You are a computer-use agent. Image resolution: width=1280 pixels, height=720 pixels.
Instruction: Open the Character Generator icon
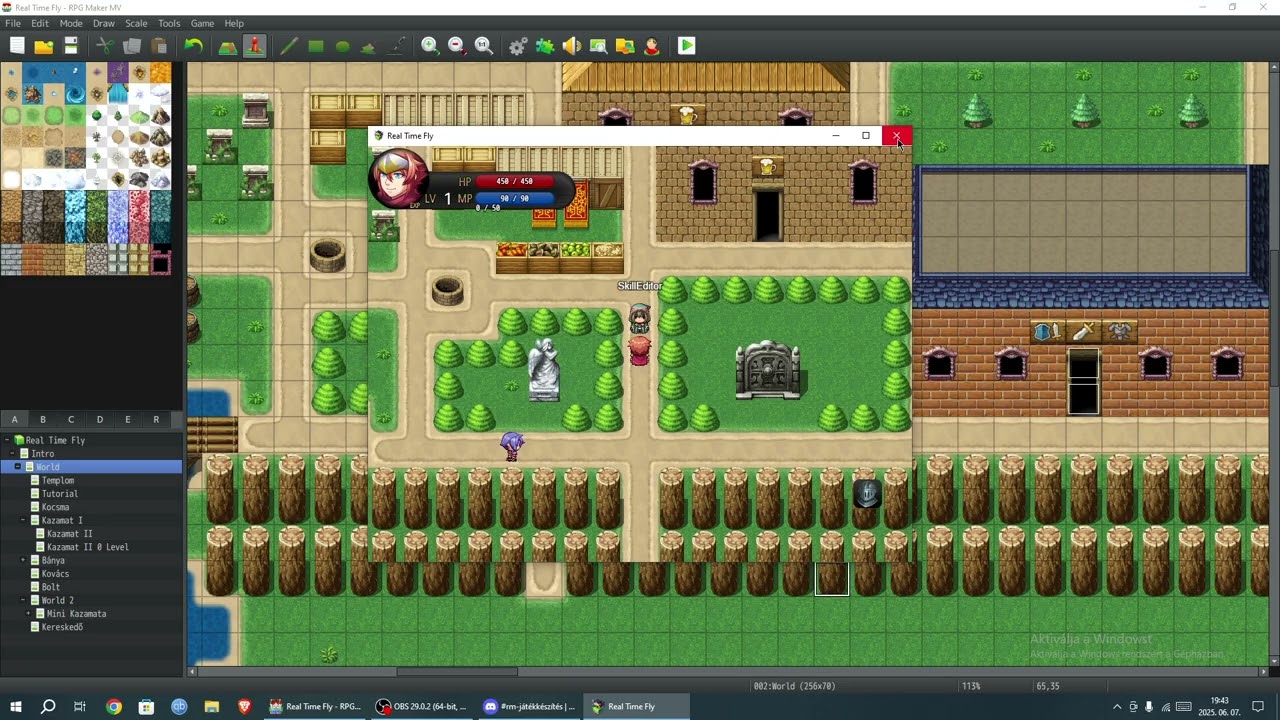tap(652, 46)
